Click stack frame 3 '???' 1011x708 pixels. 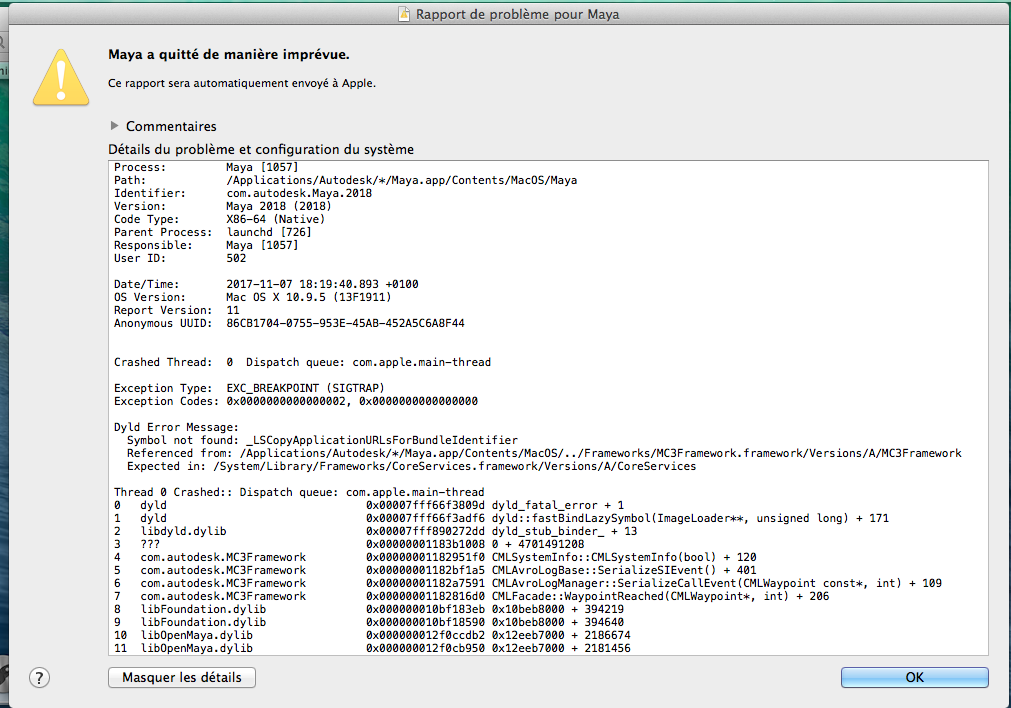(x=349, y=544)
